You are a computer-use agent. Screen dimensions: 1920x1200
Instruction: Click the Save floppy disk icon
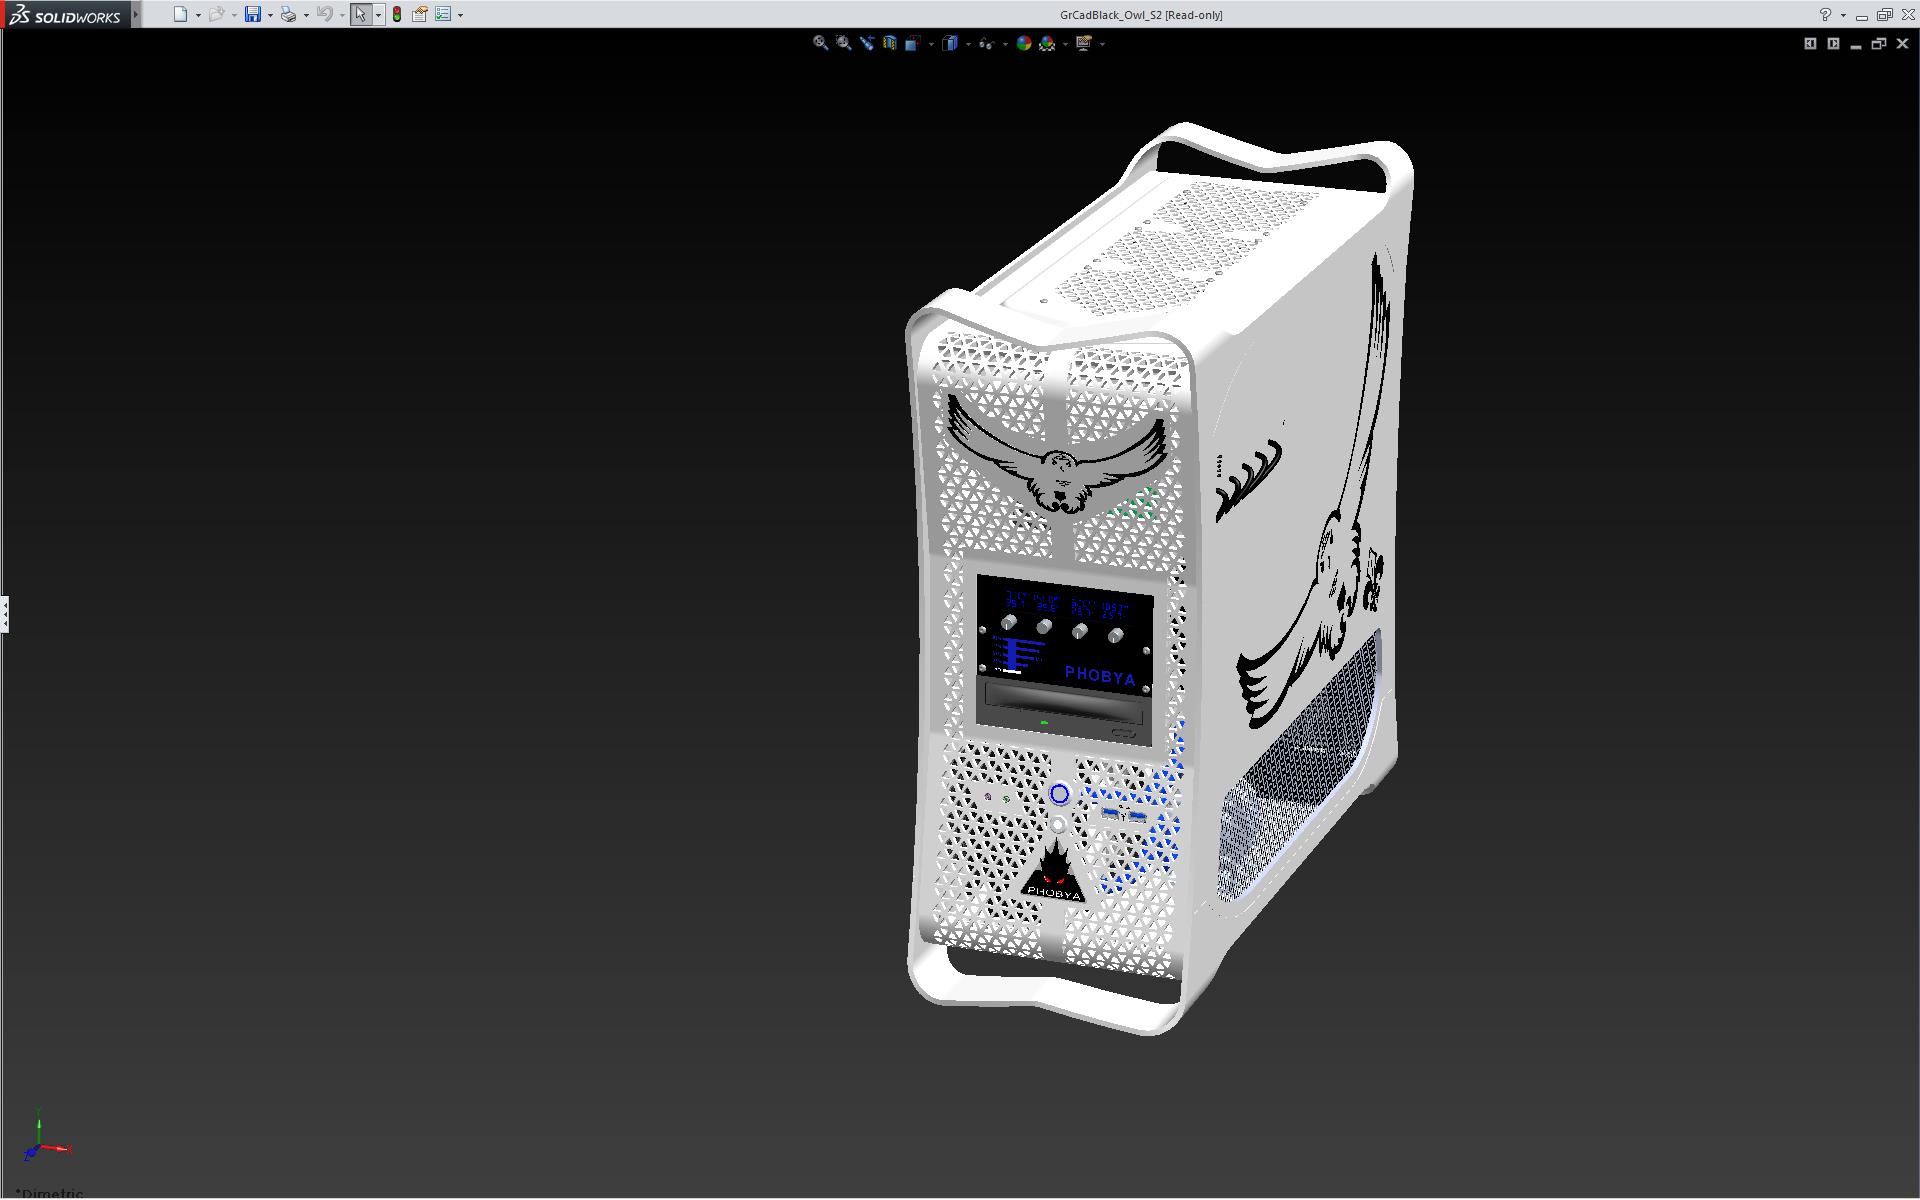click(252, 14)
